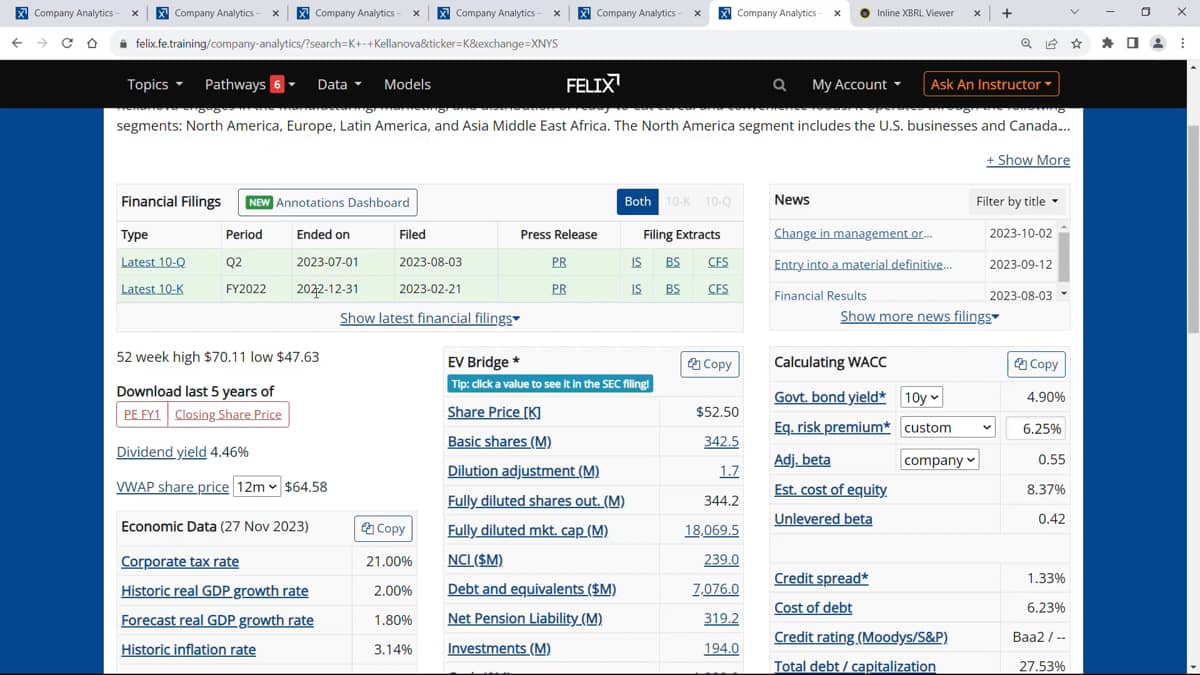Click the browser back arrow
The width and height of the screenshot is (1200, 675).
pos(17,44)
